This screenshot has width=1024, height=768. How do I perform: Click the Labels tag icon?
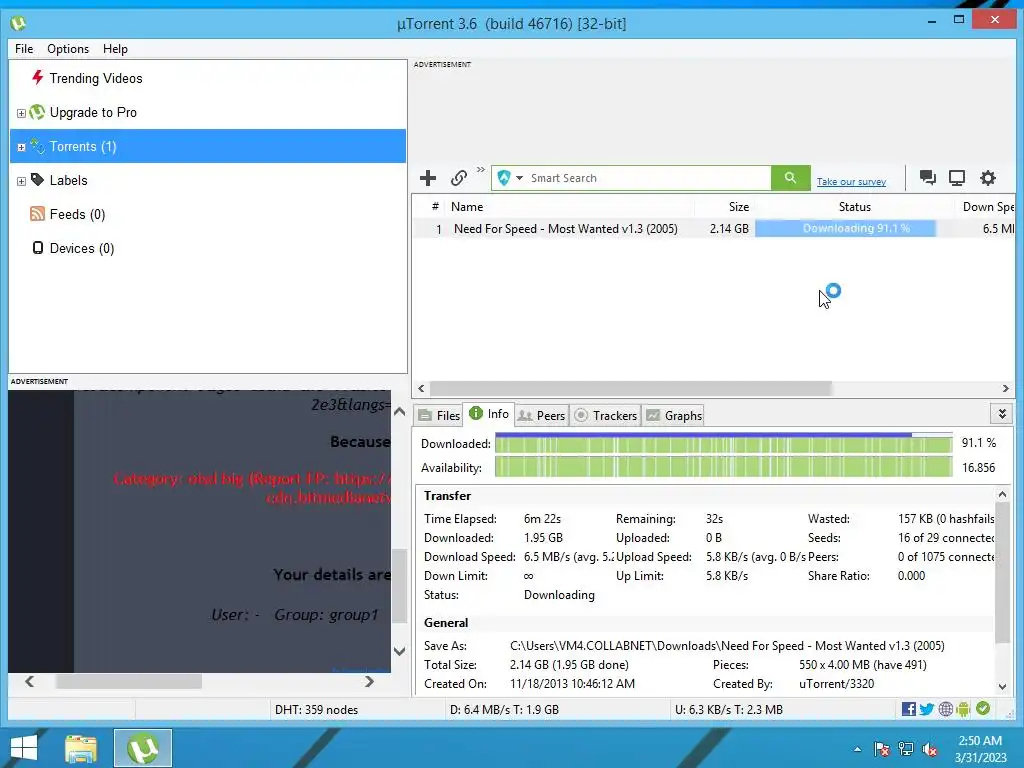37,180
